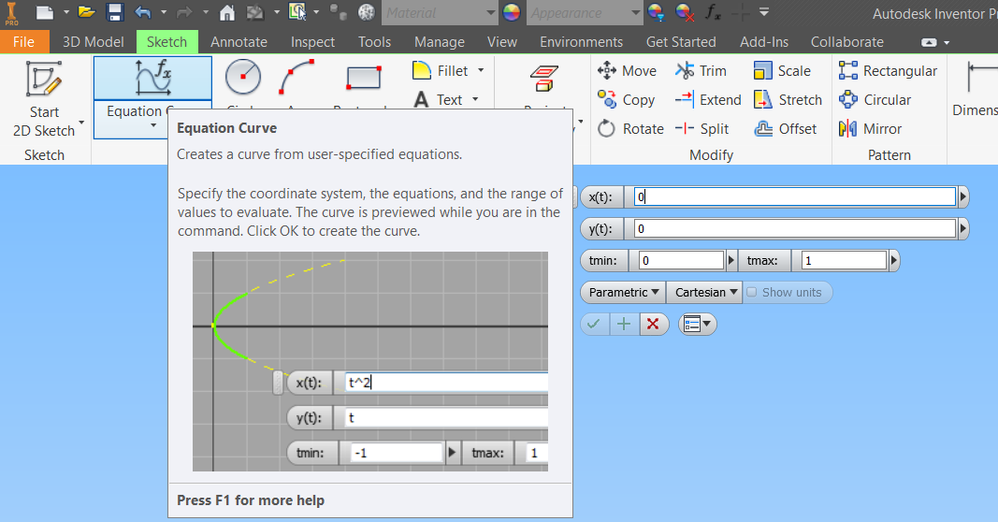
Task: Select the Mirror tool
Action: click(x=870, y=129)
